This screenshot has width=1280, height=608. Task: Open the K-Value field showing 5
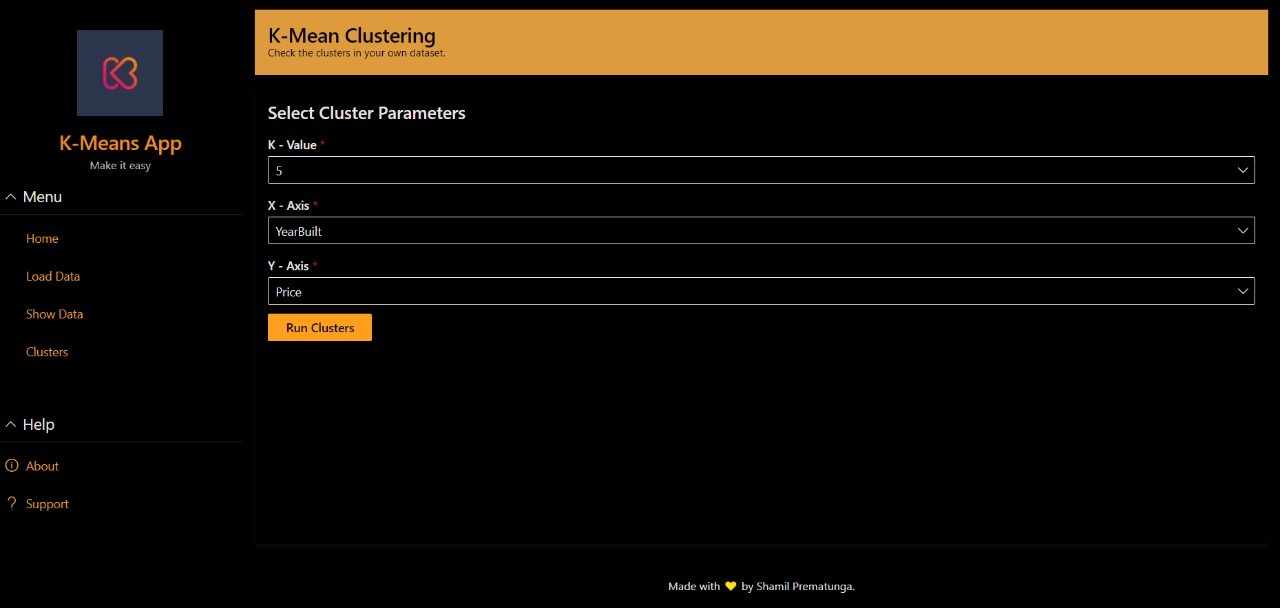(750, 171)
